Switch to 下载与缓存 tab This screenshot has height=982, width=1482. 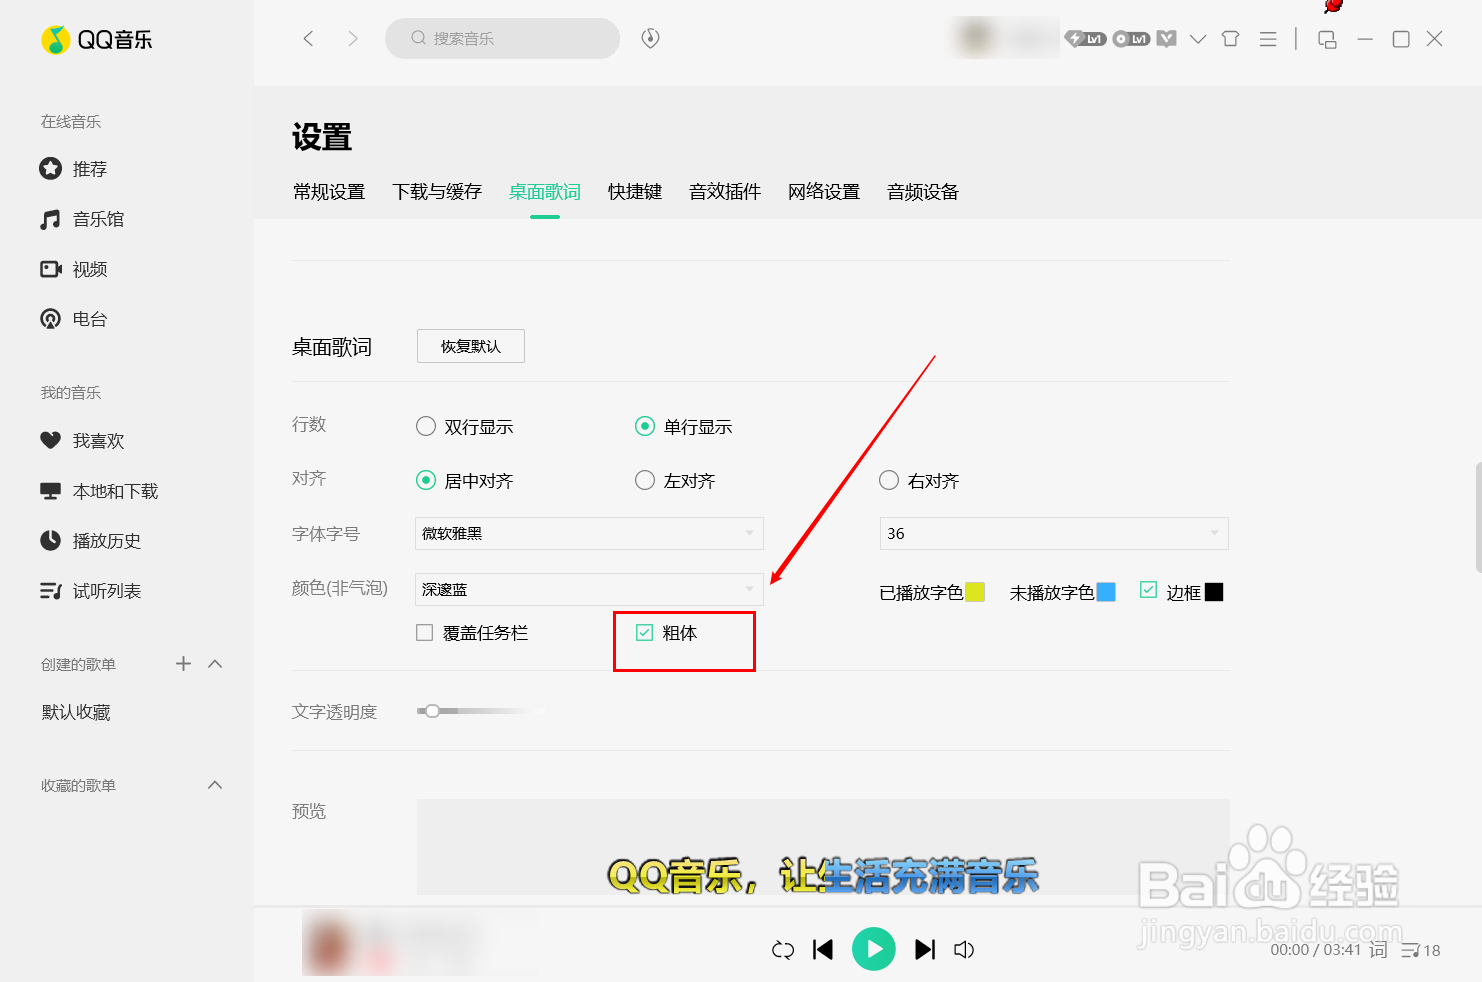(x=437, y=192)
